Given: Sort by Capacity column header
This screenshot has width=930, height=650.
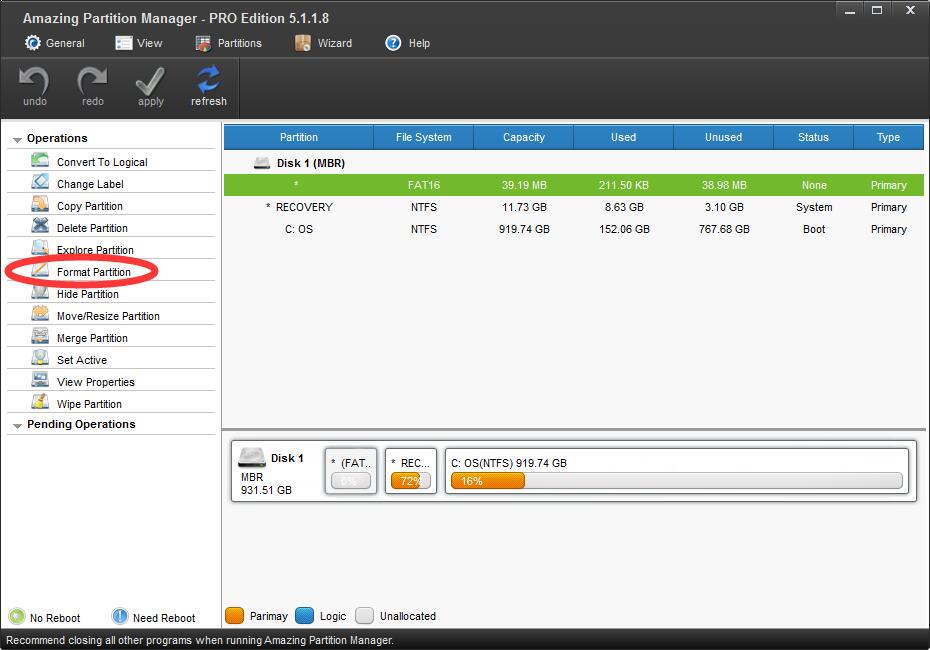Looking at the screenshot, I should click(524, 137).
